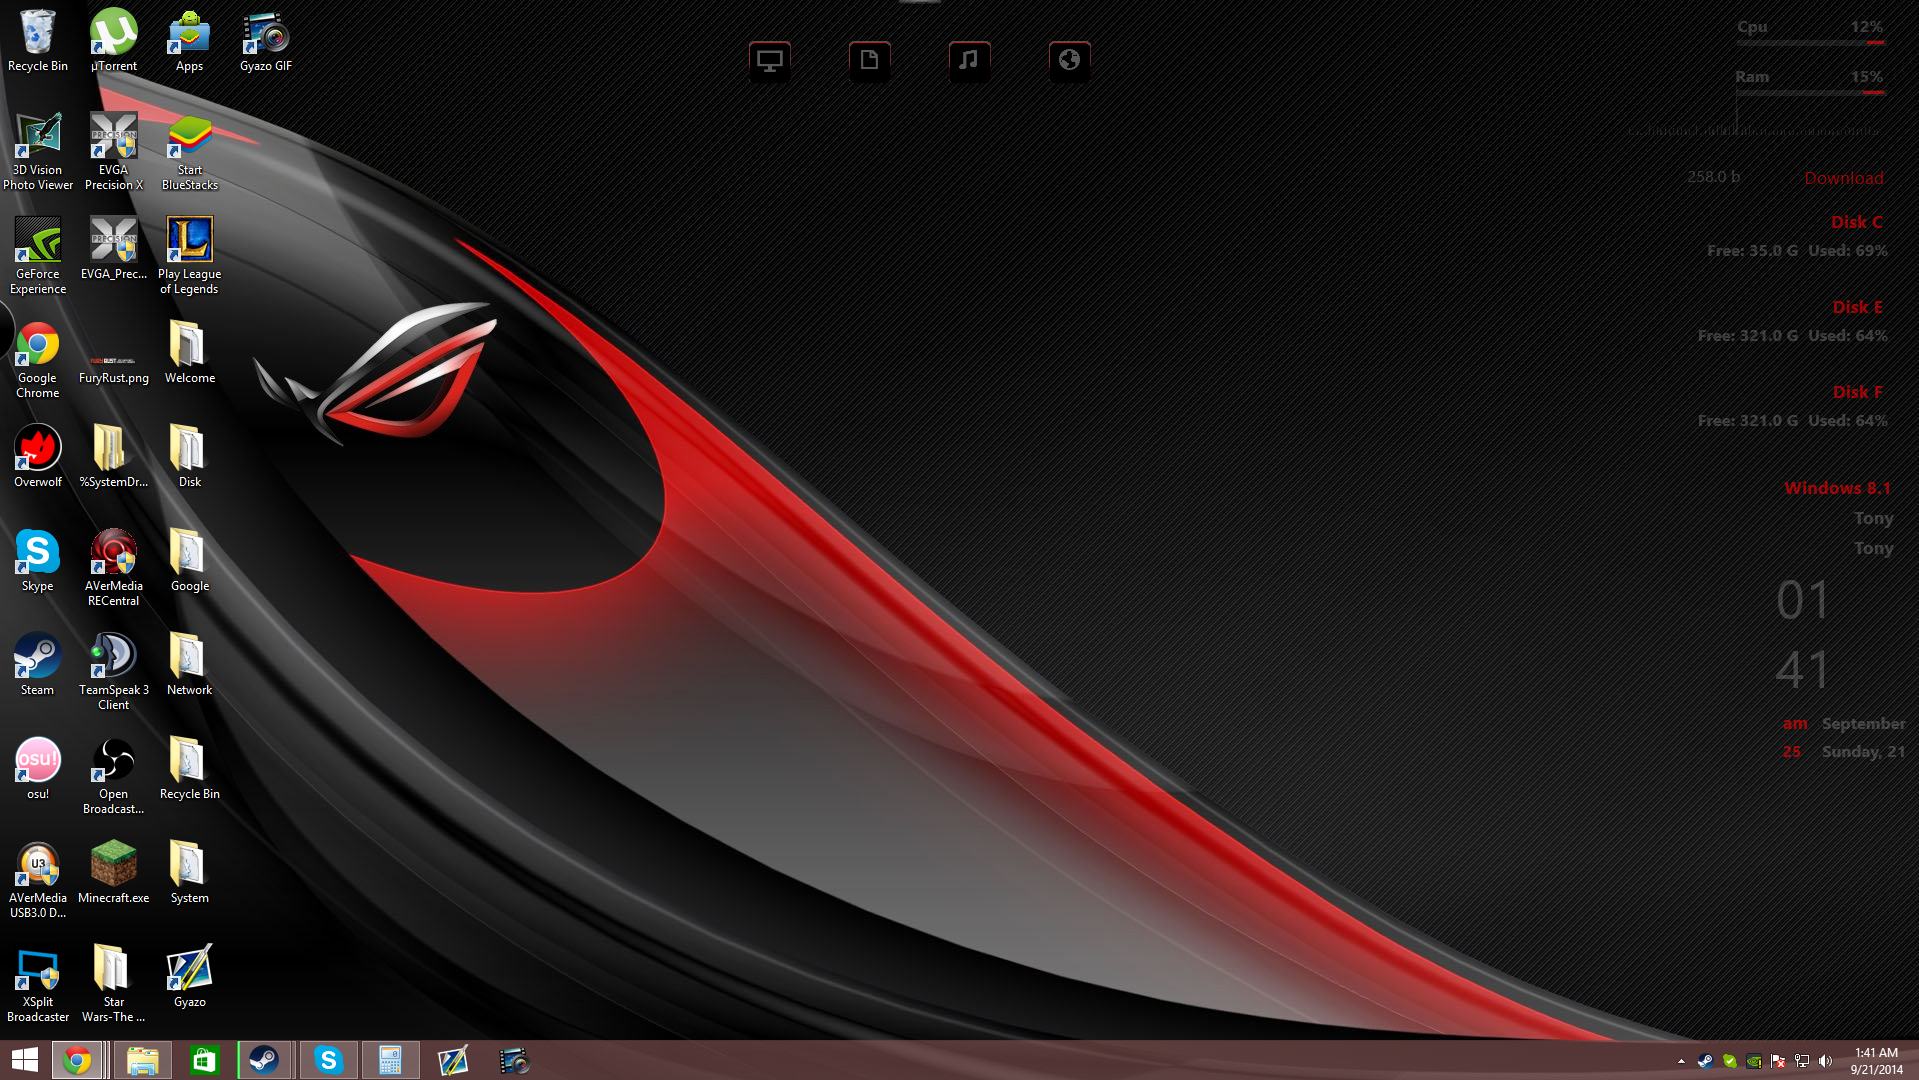Open Action Center flag tray icon
Image resolution: width=1919 pixels, height=1080 pixels.
point(1778,1061)
